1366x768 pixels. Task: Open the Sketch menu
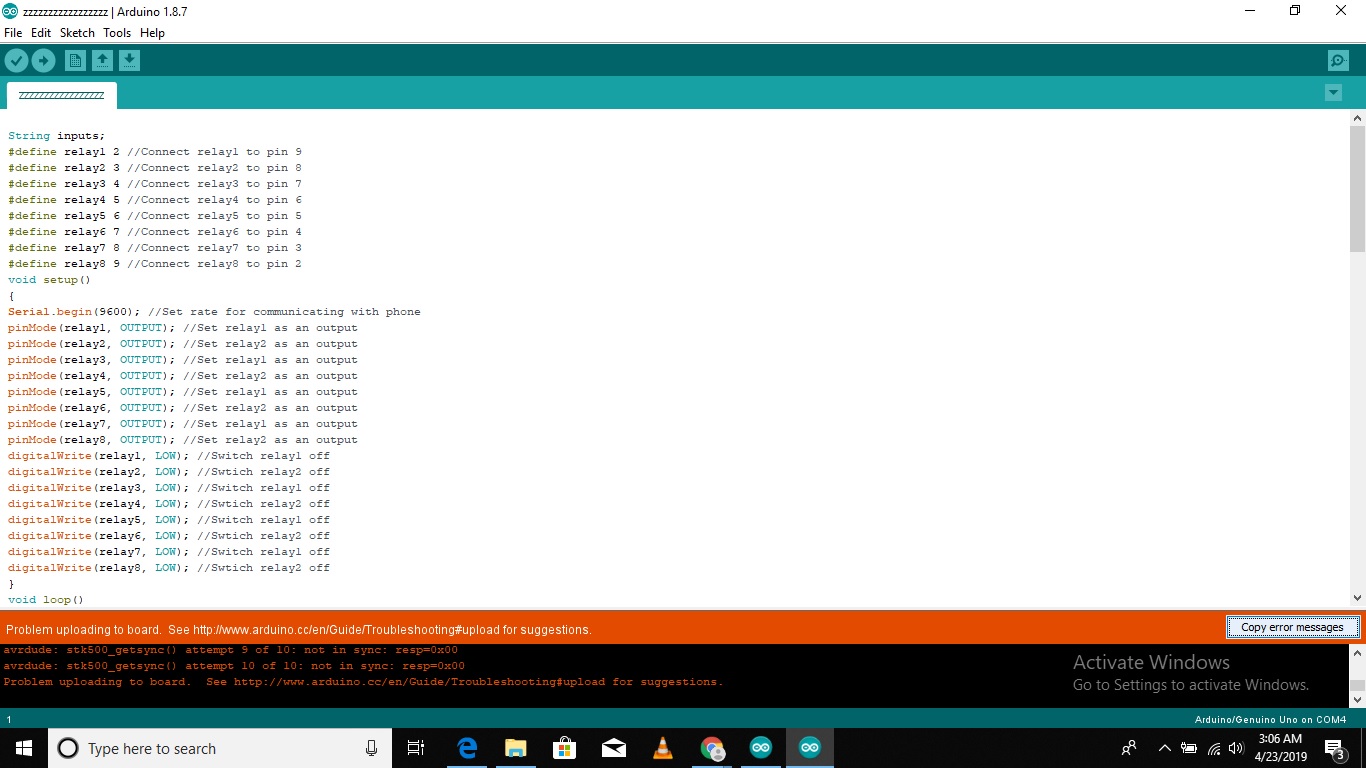click(x=77, y=33)
